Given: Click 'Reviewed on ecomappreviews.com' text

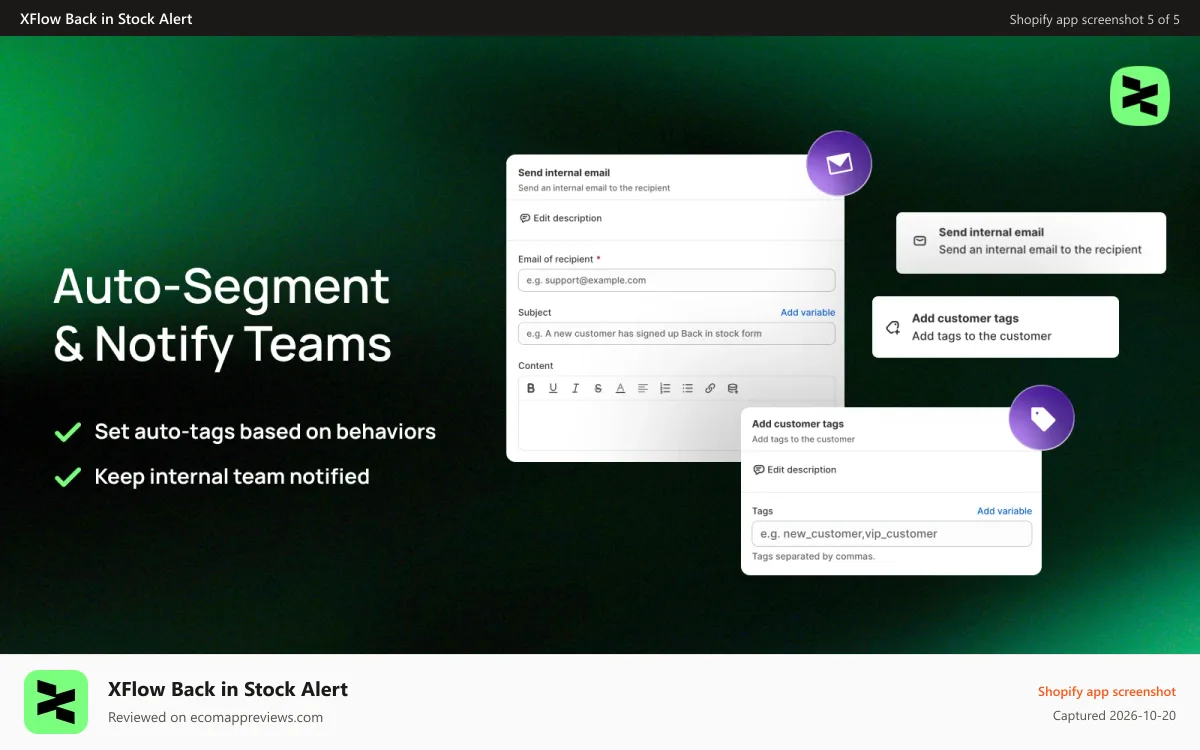Looking at the screenshot, I should coord(215,717).
